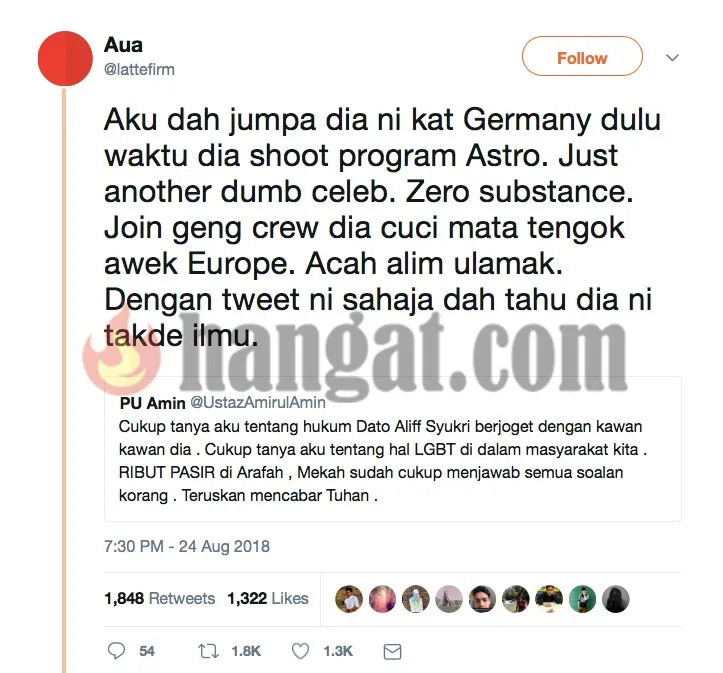View the 1,848 Retweets list
The image size is (723, 673).
[x=160, y=598]
